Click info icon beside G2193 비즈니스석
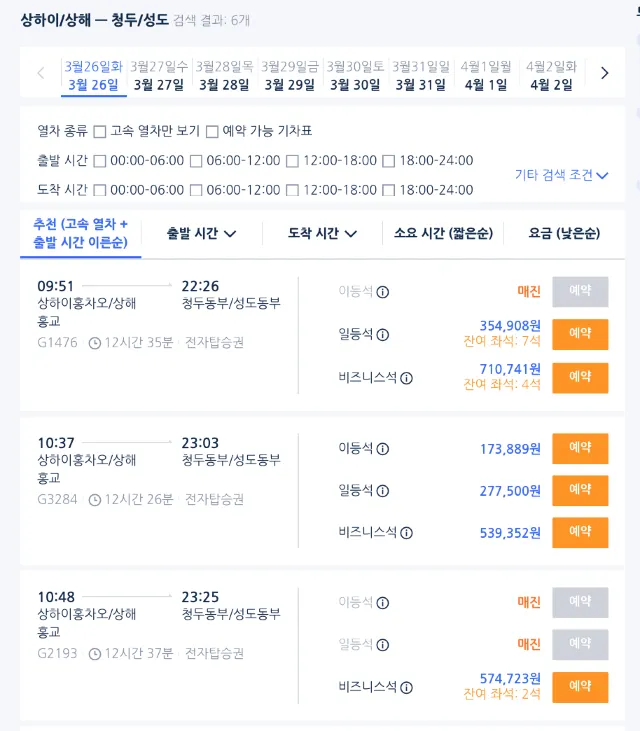Image resolution: width=640 pixels, height=731 pixels. (x=407, y=688)
